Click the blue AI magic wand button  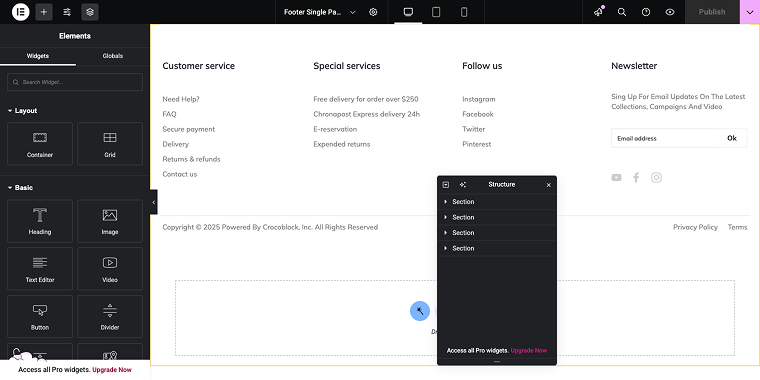tap(420, 311)
